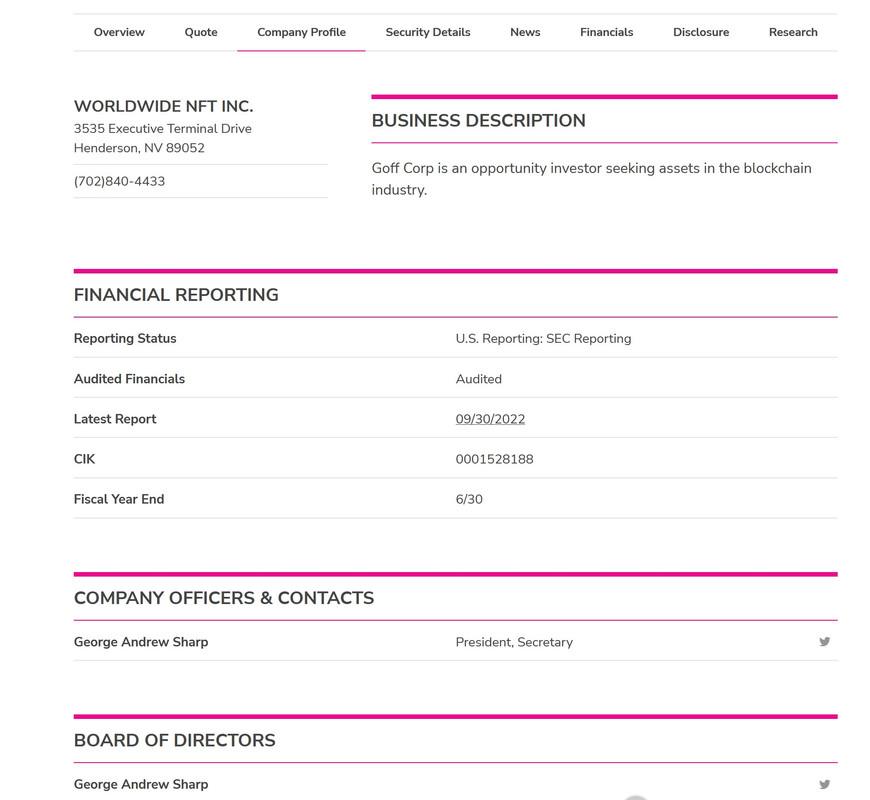Click the Financial Reporting heading
The width and height of the screenshot is (870, 800).
pyautogui.click(x=176, y=295)
